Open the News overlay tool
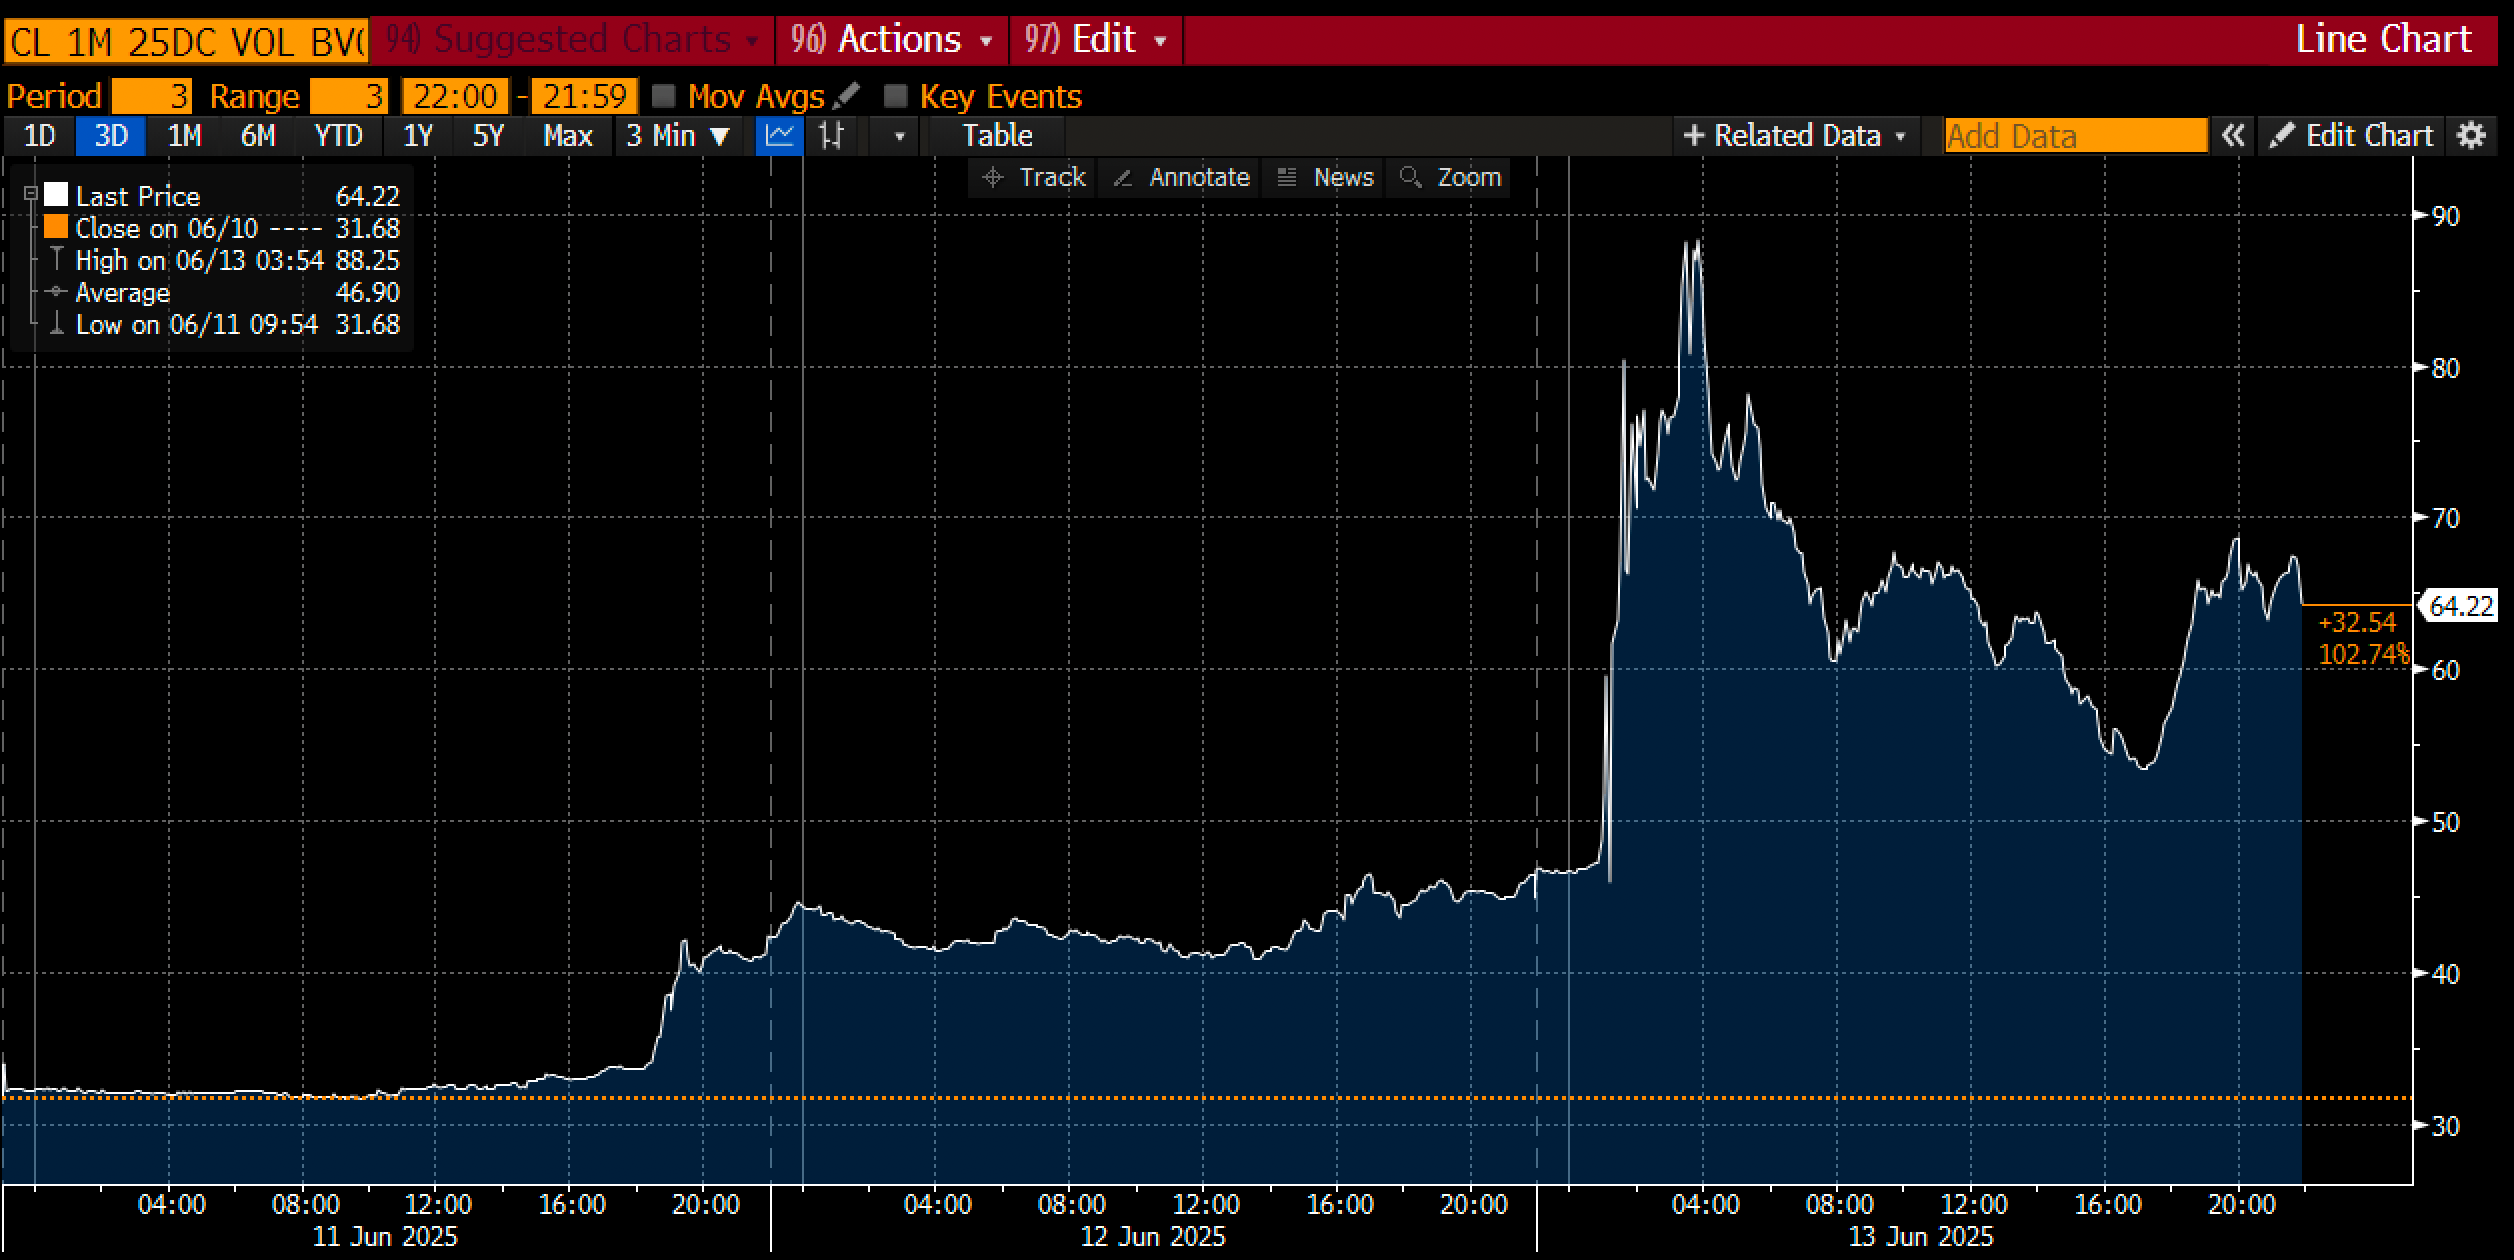 click(x=1326, y=178)
